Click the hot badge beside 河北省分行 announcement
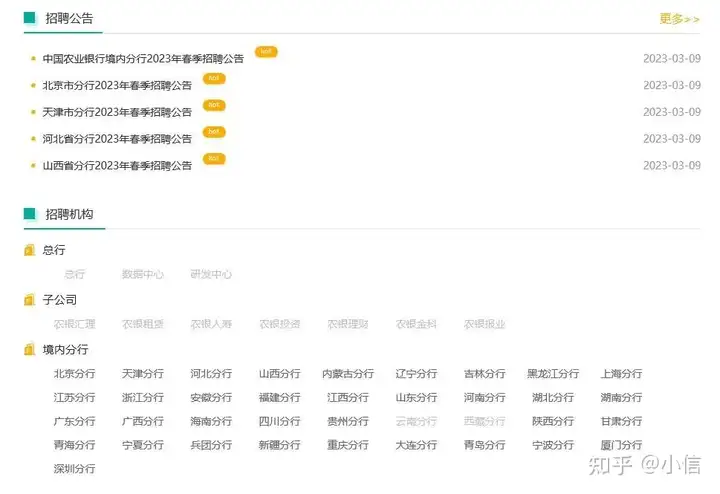This screenshot has width=720, height=494. coord(214,131)
